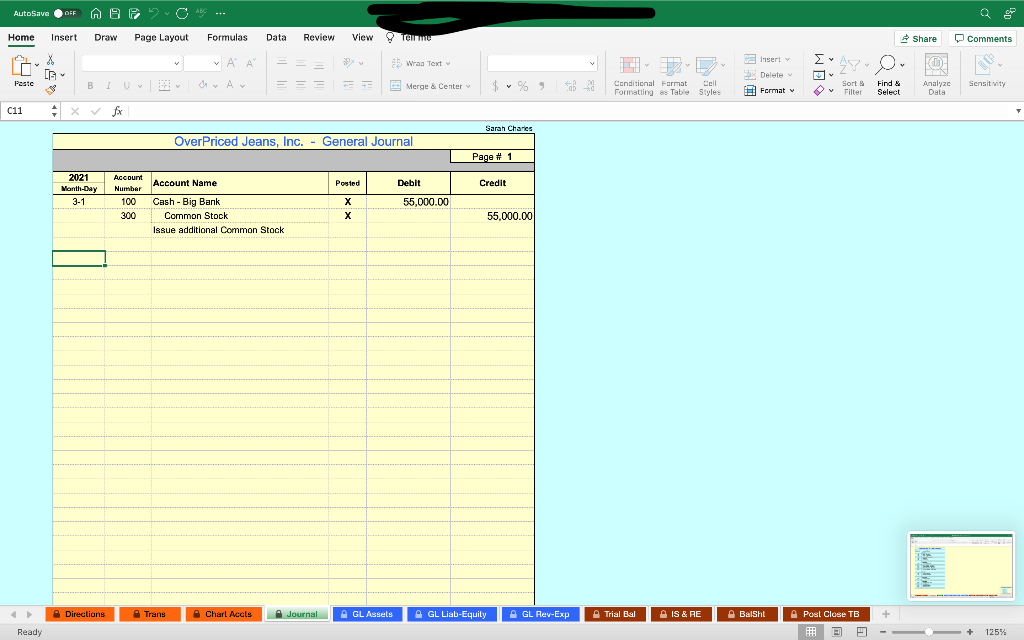Click the AutoSum icon

(819, 60)
